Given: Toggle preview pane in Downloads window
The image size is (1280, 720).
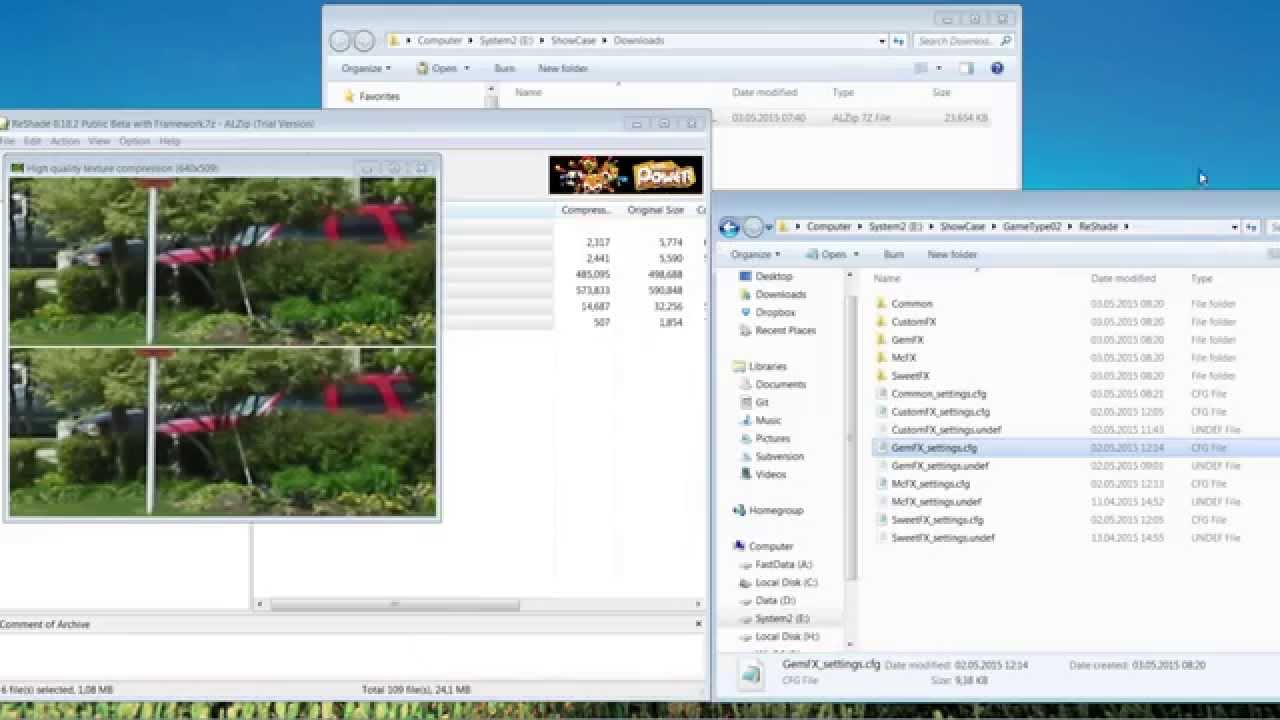Looking at the screenshot, I should tap(966, 69).
